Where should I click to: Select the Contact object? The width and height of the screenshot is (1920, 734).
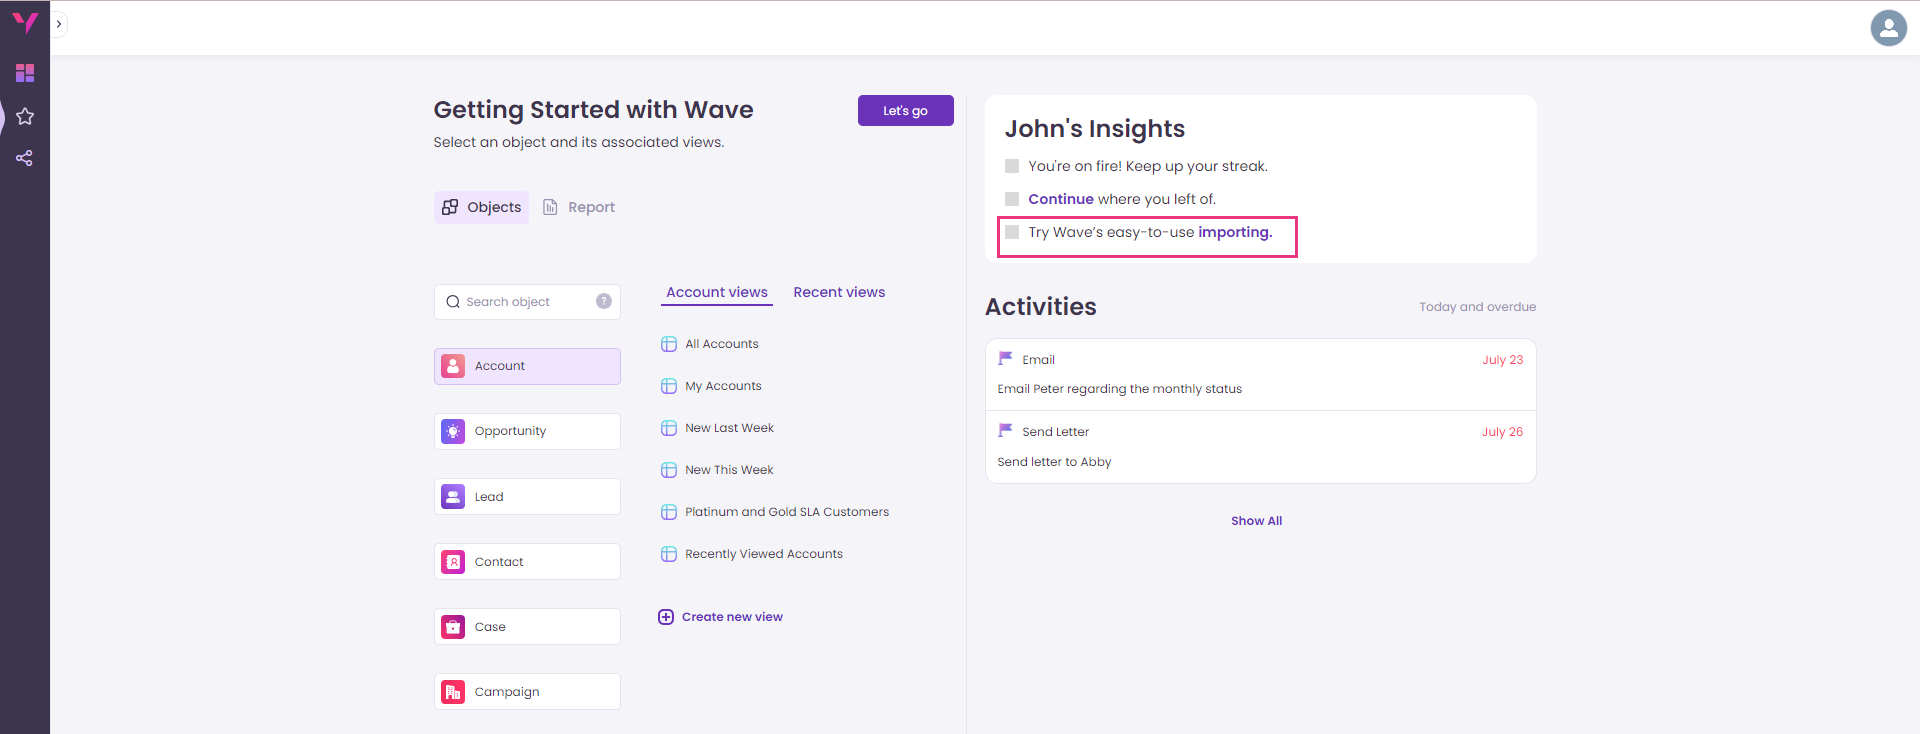click(x=527, y=561)
